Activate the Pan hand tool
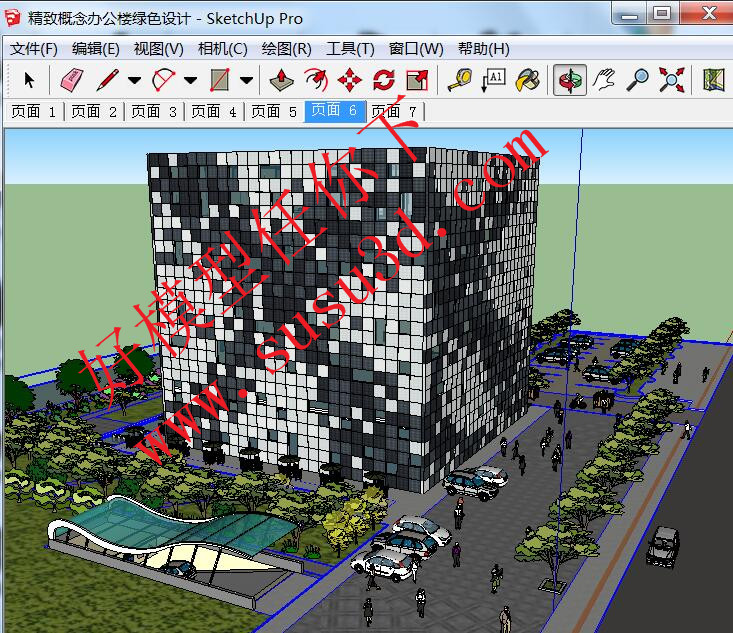 [604, 80]
